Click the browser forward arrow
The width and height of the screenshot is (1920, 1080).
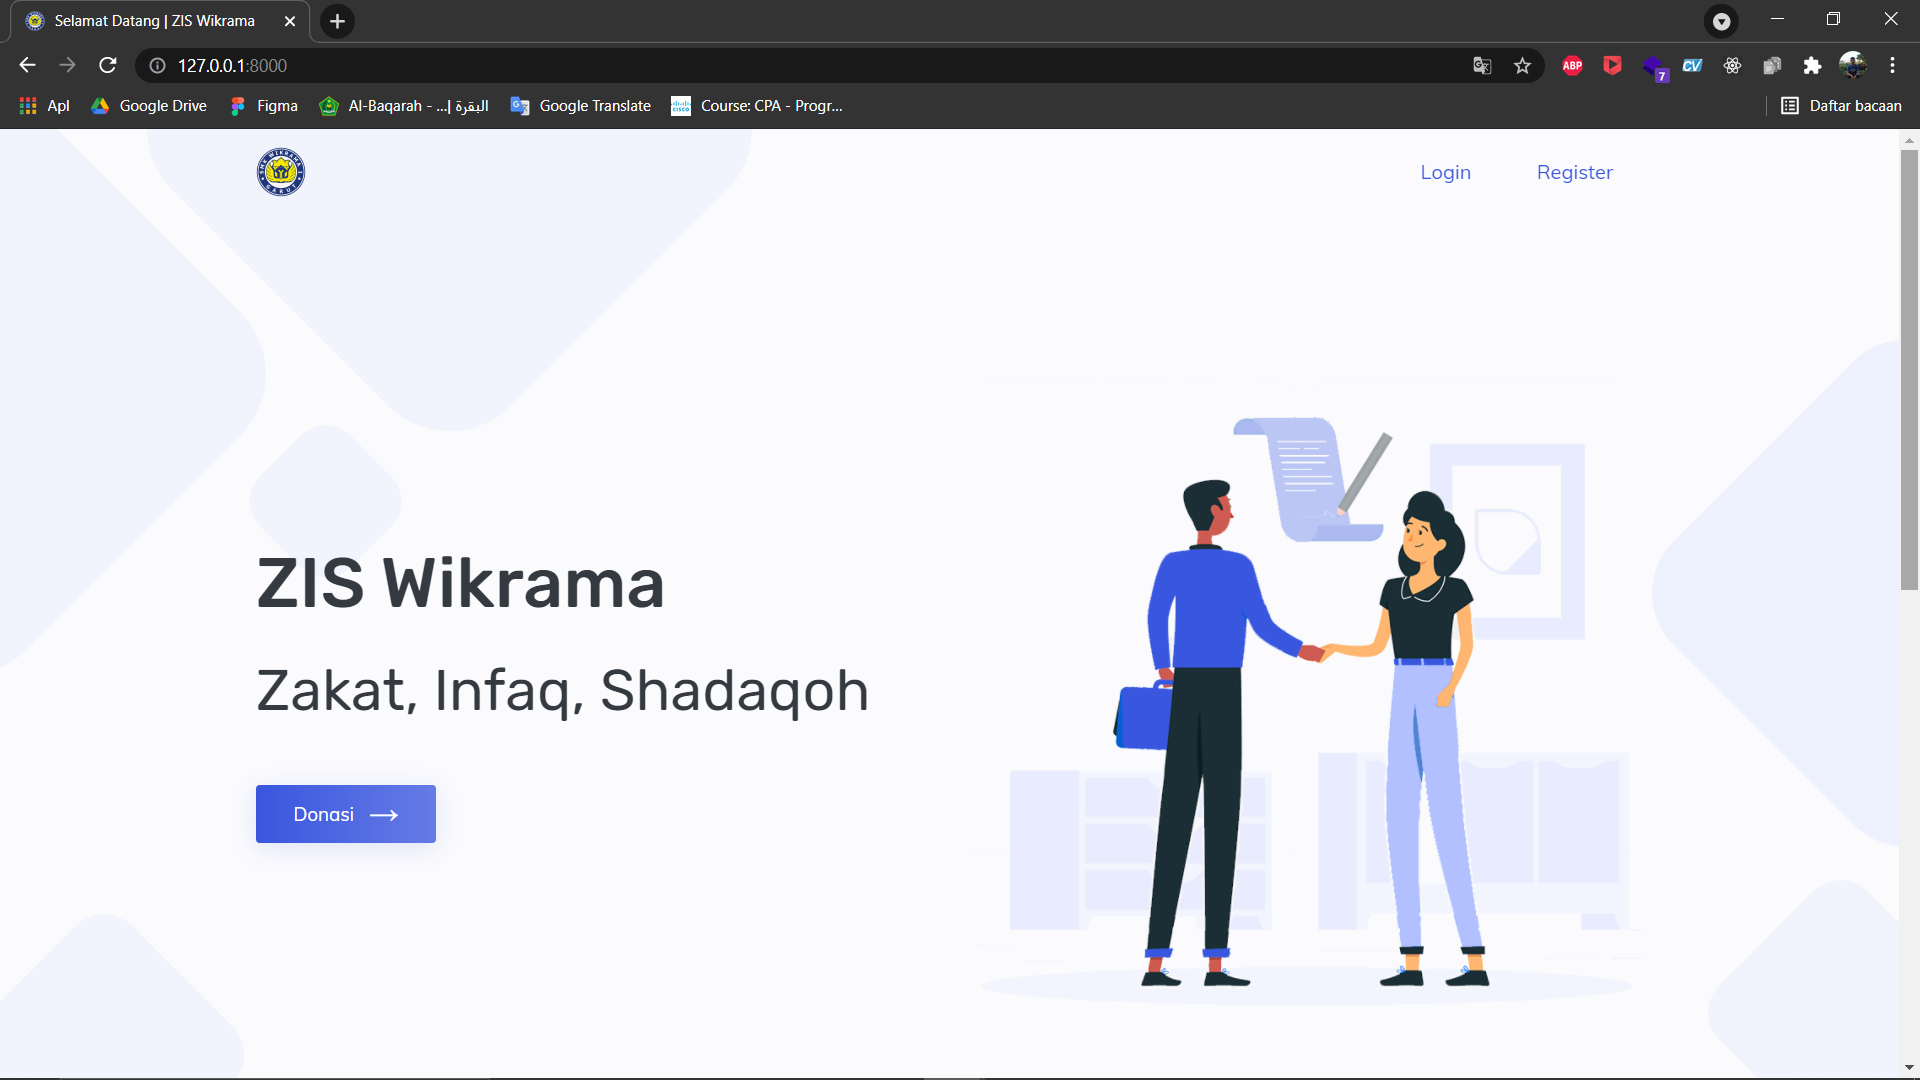tap(67, 65)
